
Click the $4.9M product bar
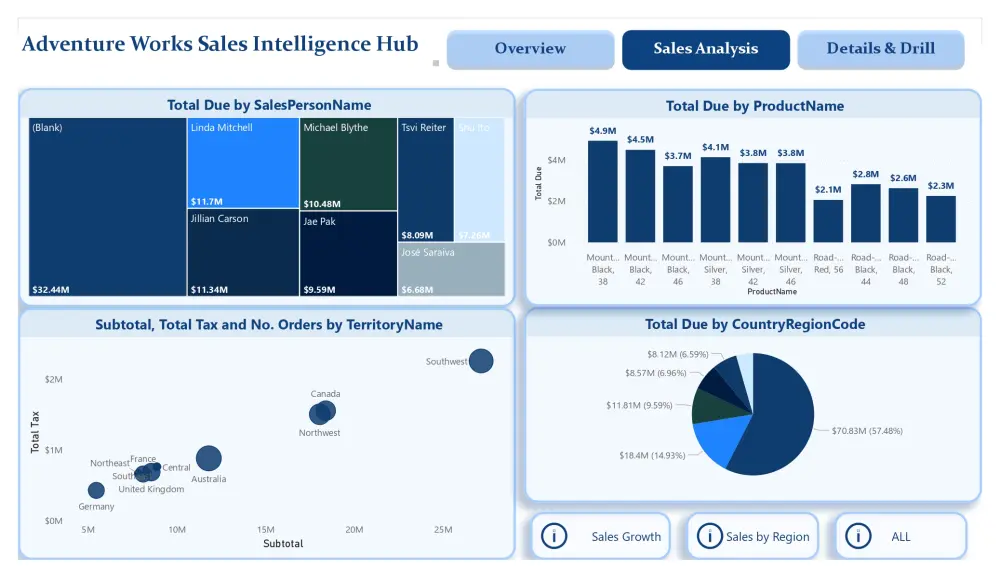coord(603,191)
